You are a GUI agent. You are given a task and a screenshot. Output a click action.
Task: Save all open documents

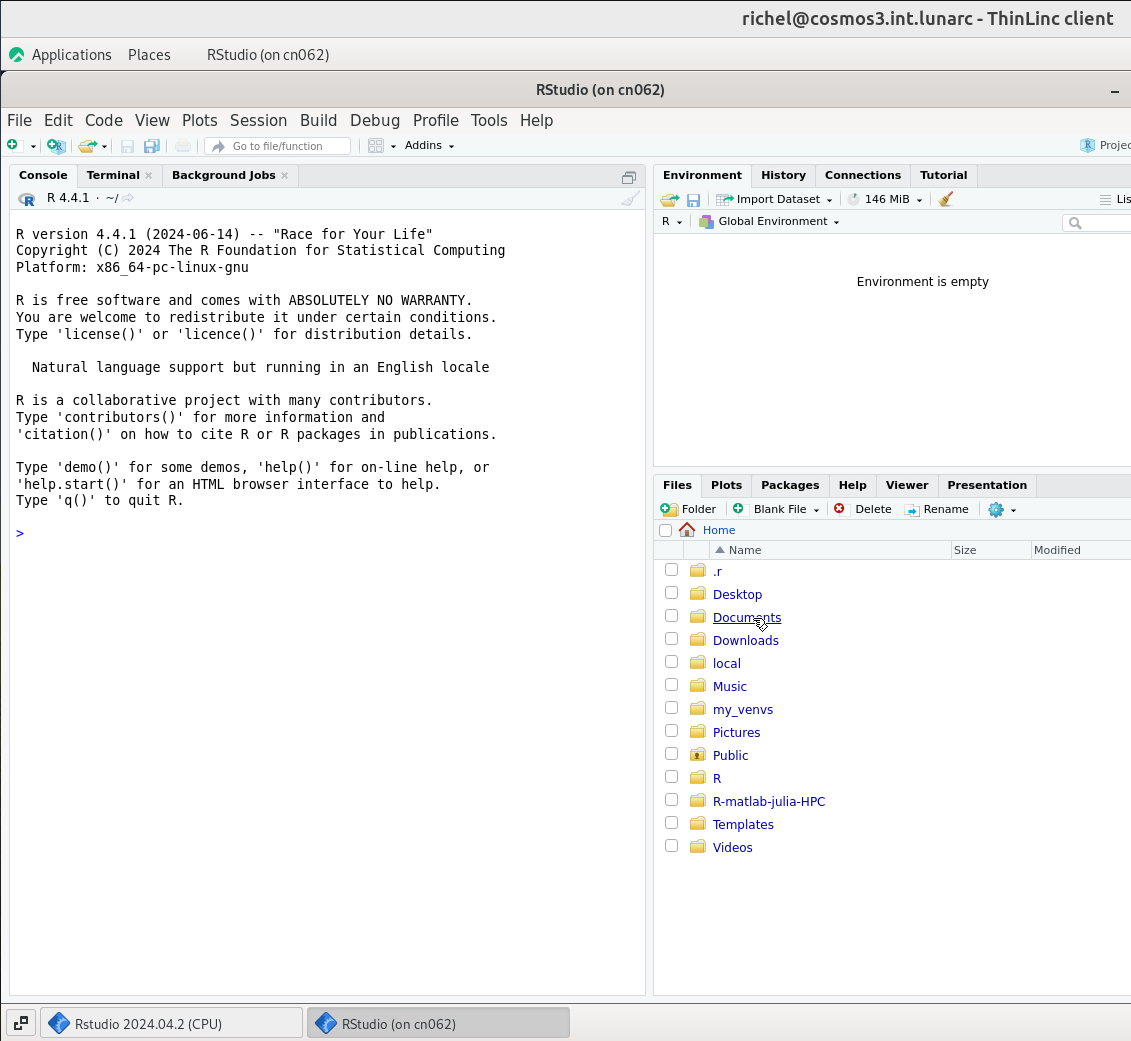click(152, 145)
